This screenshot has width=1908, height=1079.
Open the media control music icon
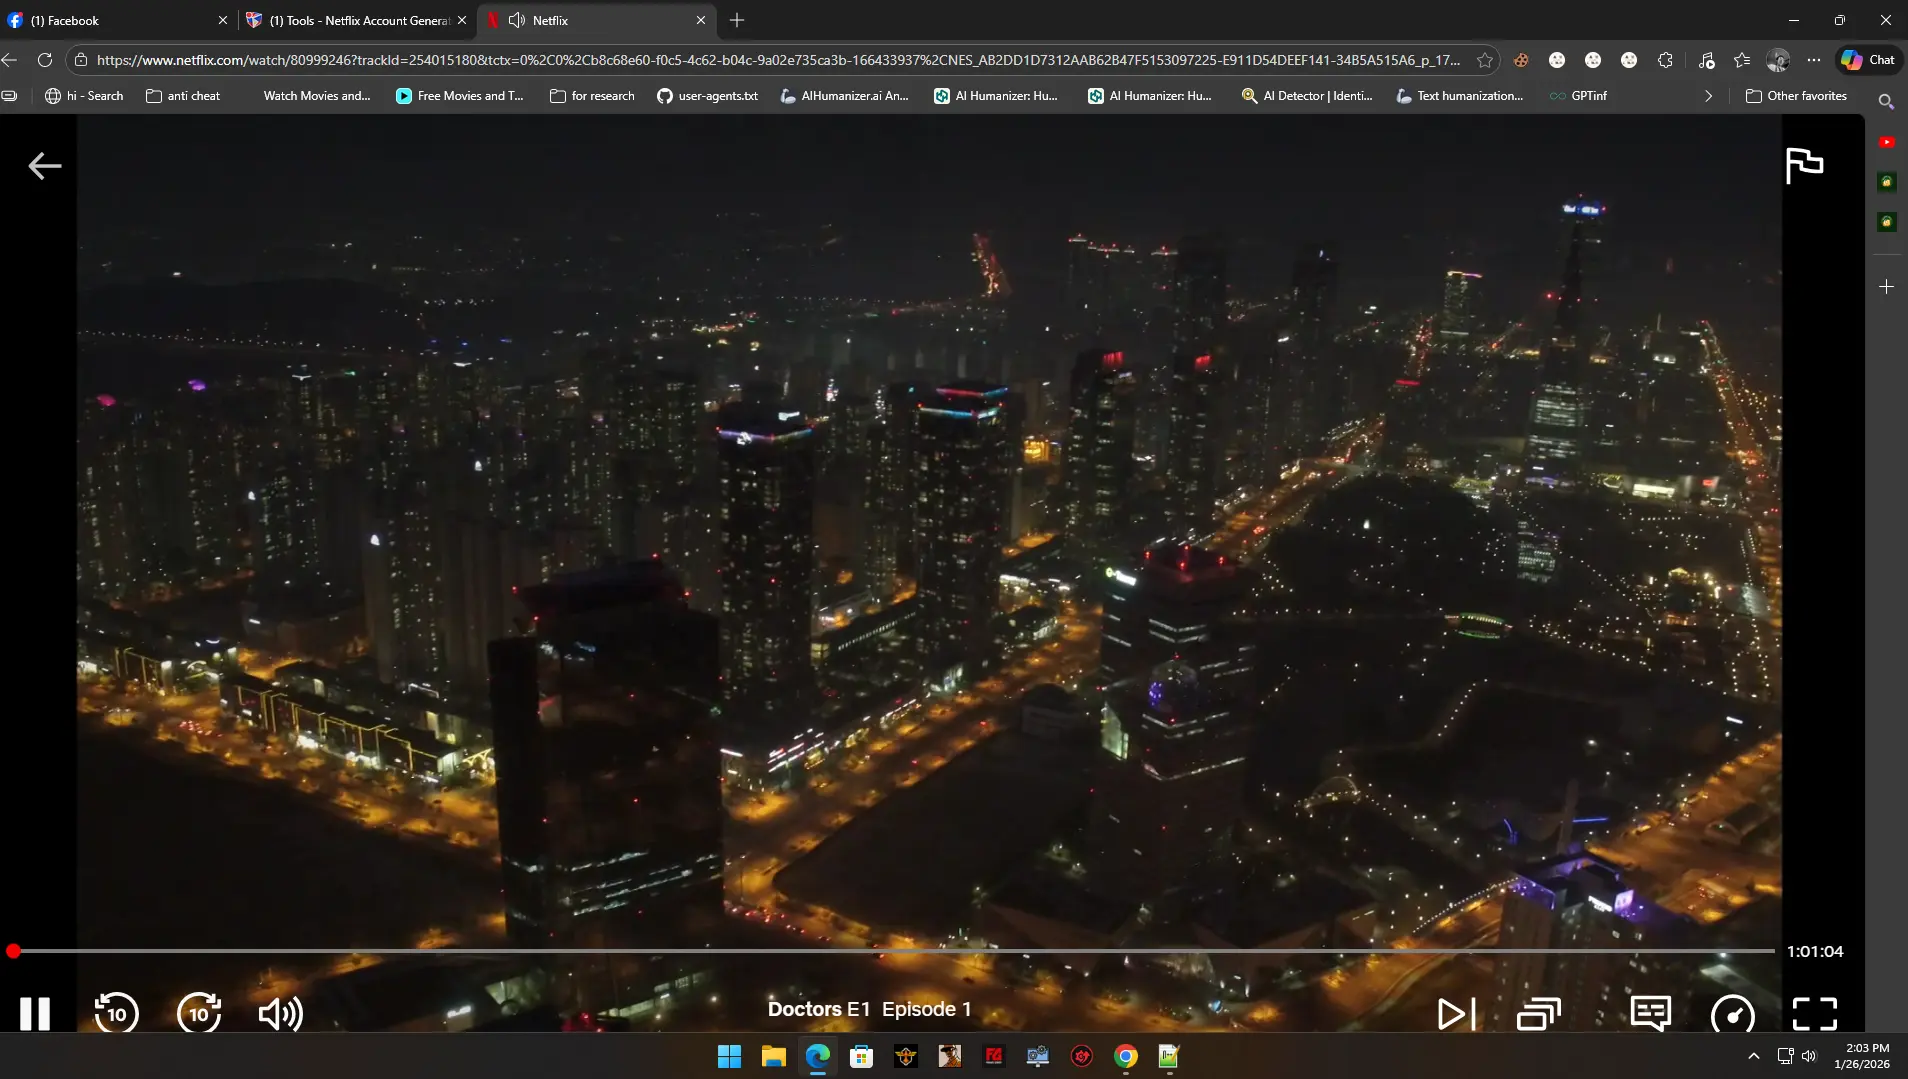[1707, 60]
